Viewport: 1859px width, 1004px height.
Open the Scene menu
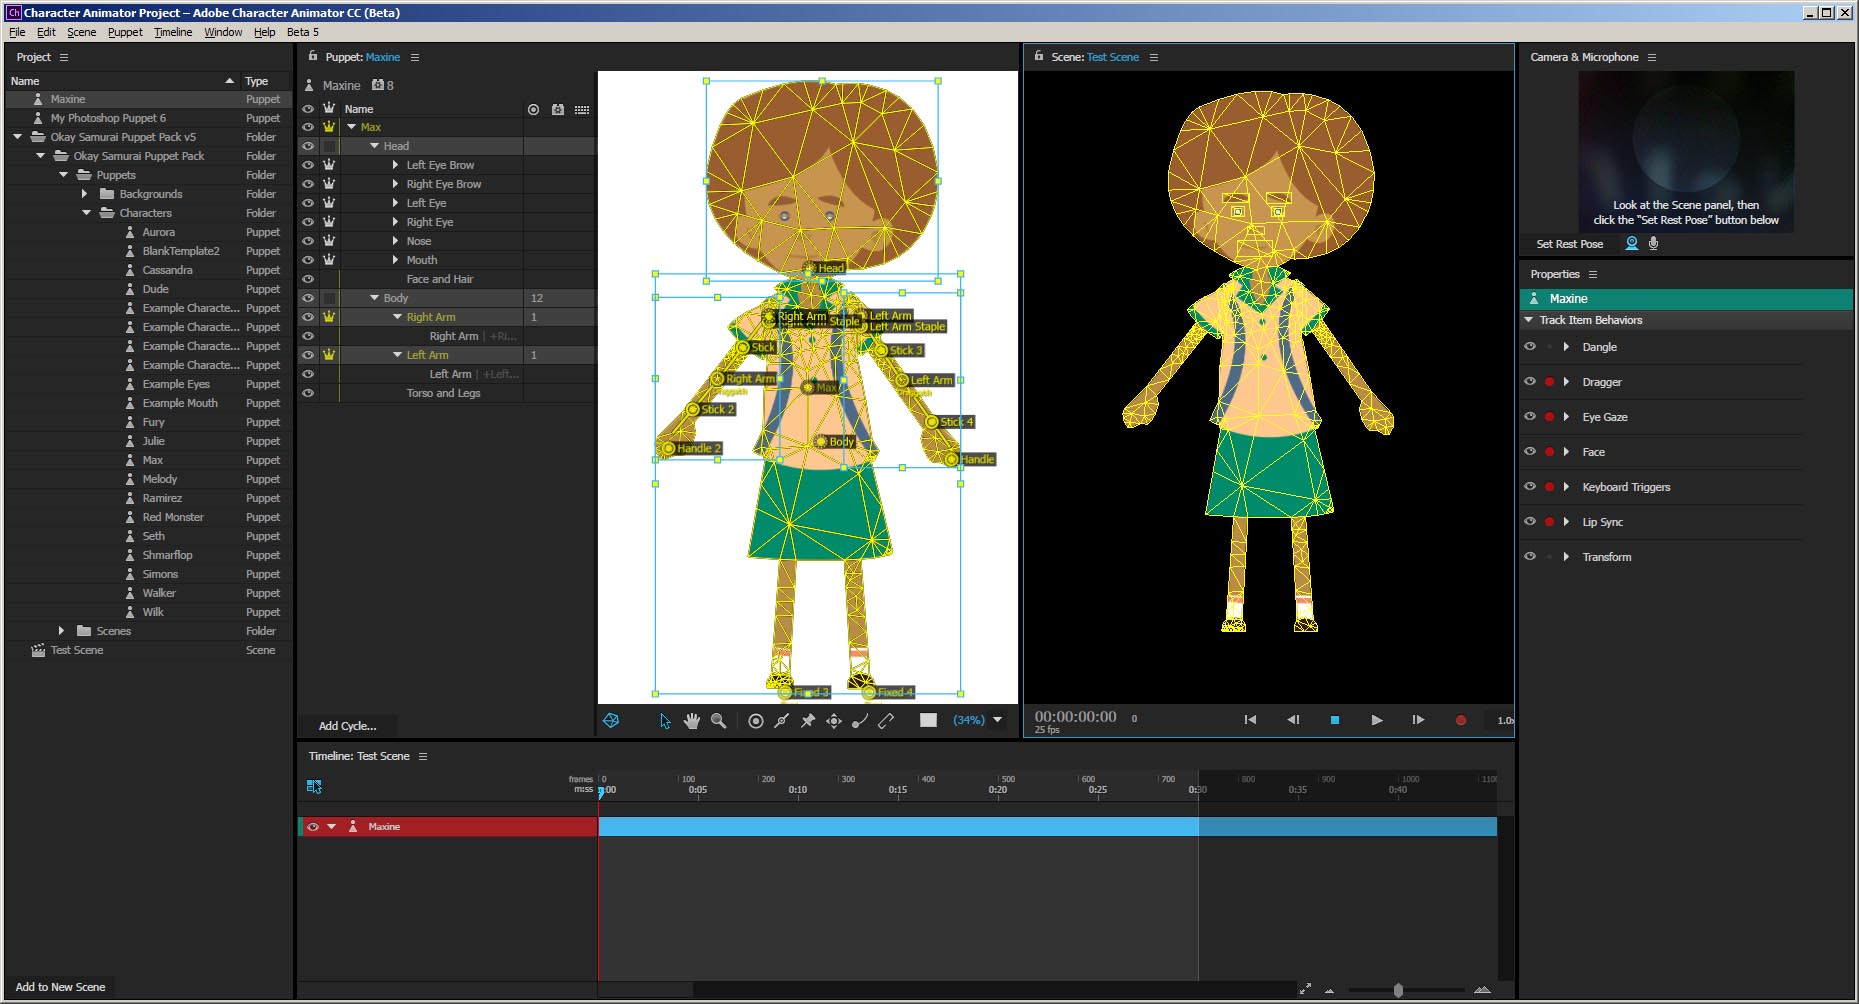81,32
